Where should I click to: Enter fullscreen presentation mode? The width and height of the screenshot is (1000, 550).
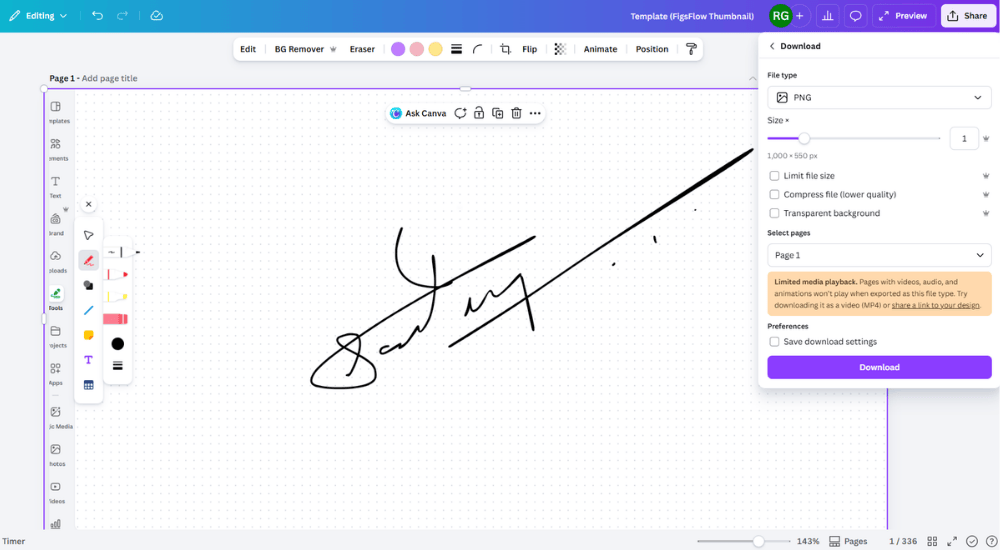952,541
